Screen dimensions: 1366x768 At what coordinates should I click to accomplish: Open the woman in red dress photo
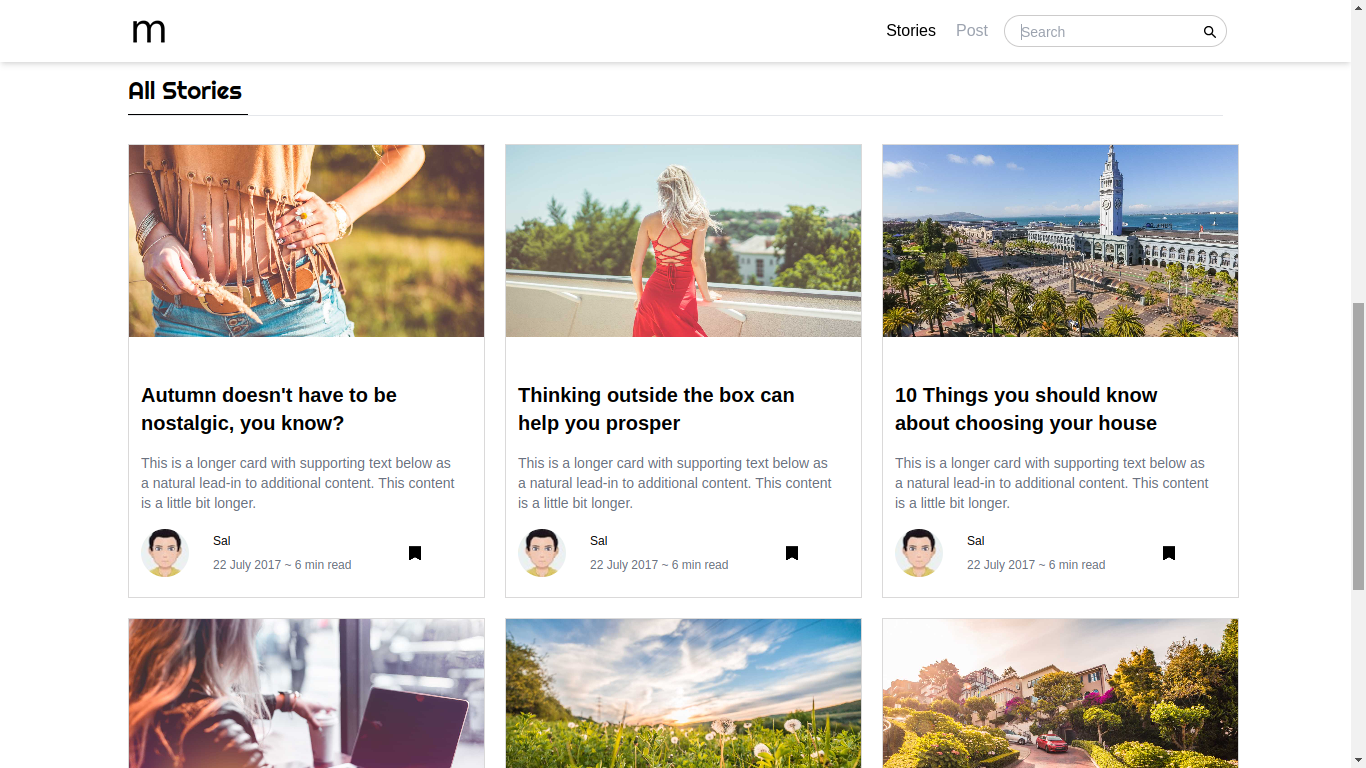(x=683, y=241)
